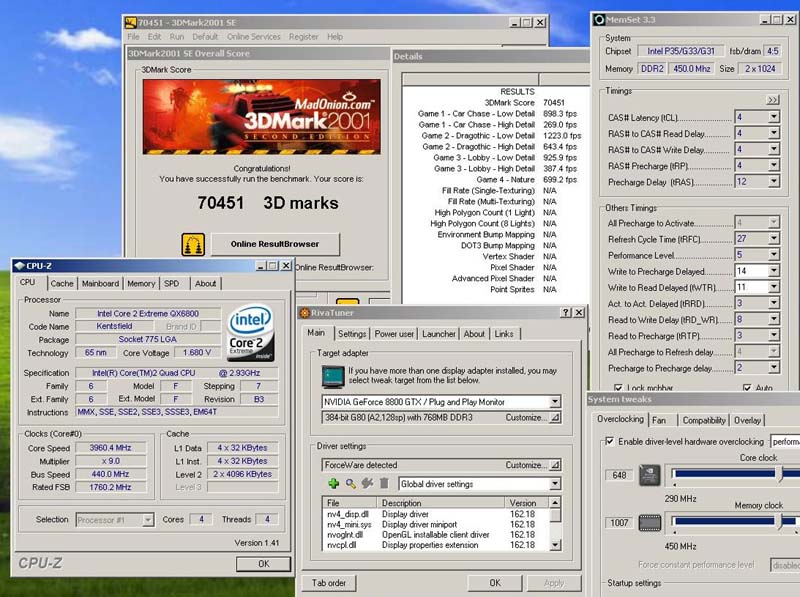Open the Refresh Cycle Time (tRFC) dropdown
The height and width of the screenshot is (597, 800).
pyautogui.click(x=773, y=238)
